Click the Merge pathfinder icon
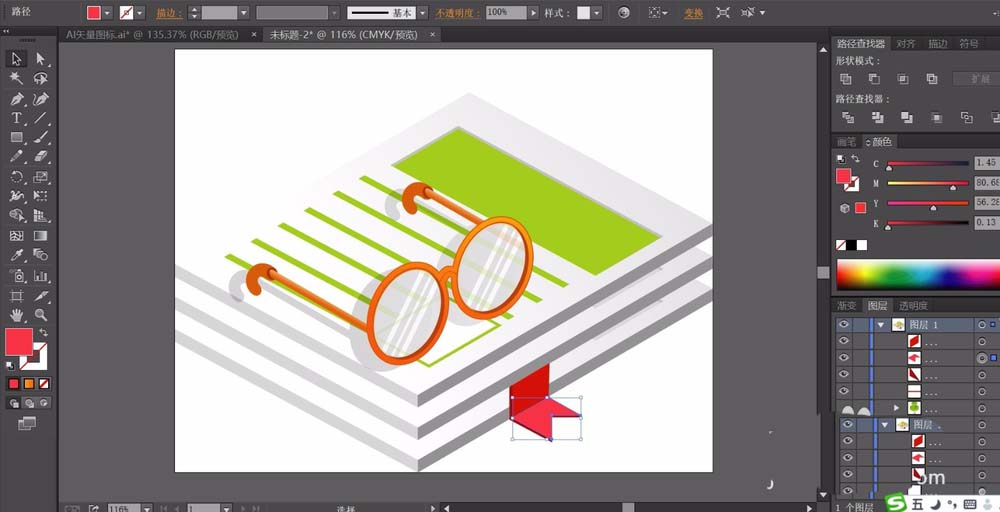 907,117
